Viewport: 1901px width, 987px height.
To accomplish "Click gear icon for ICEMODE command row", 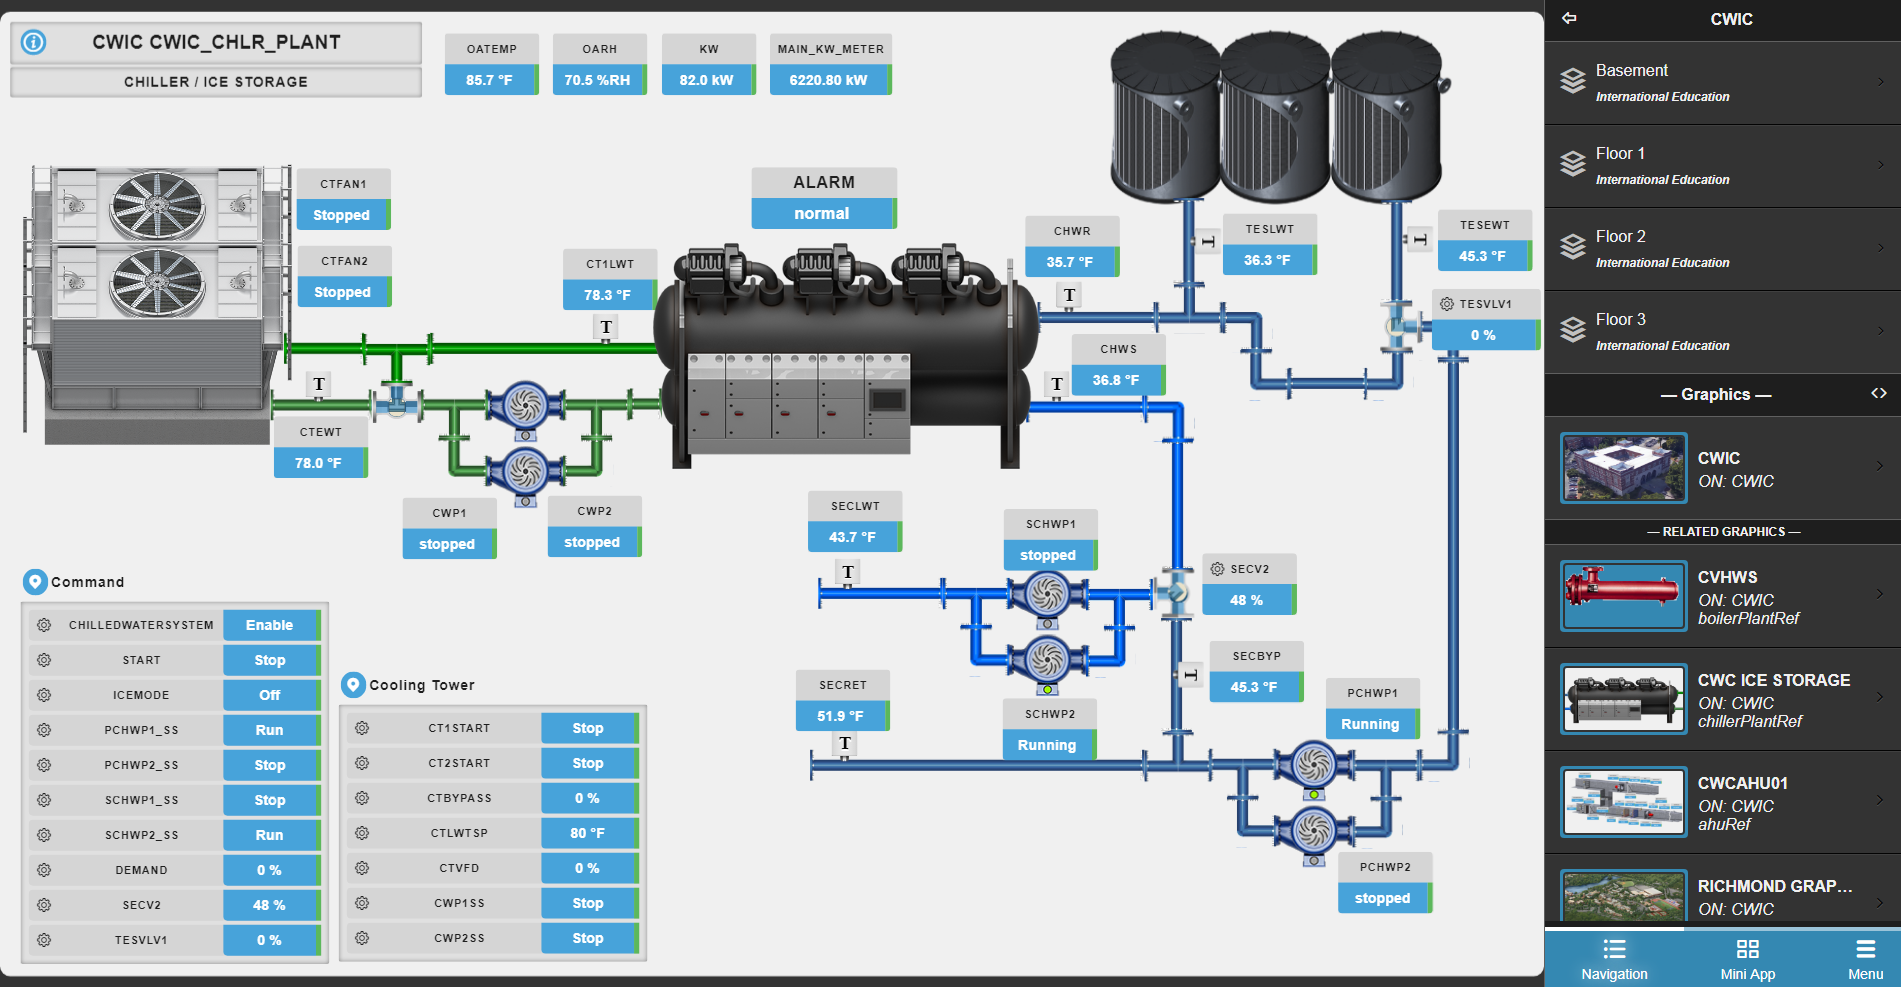I will [x=44, y=695].
